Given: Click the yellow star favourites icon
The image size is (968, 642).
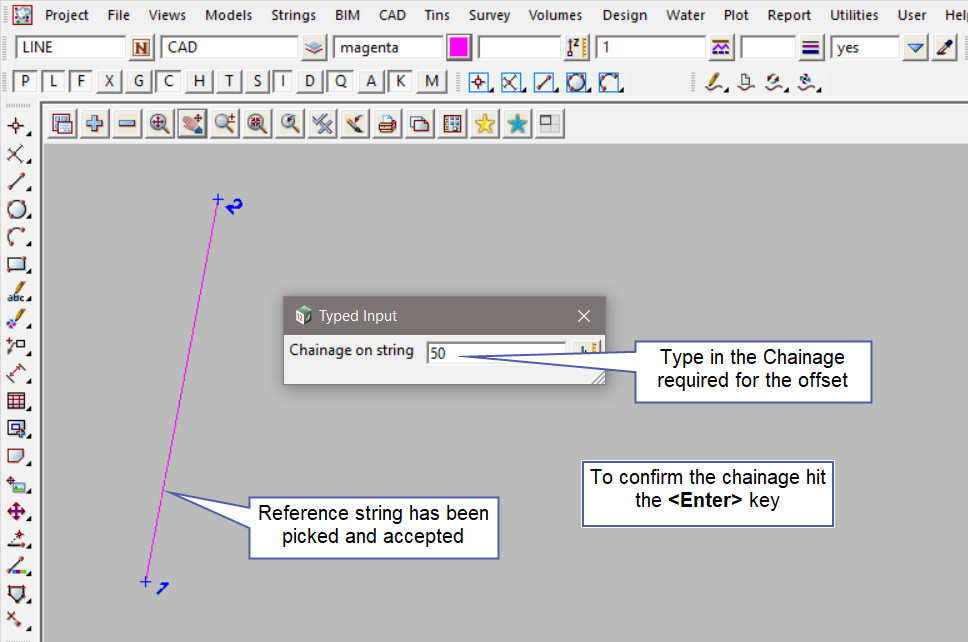Looking at the screenshot, I should pos(485,124).
